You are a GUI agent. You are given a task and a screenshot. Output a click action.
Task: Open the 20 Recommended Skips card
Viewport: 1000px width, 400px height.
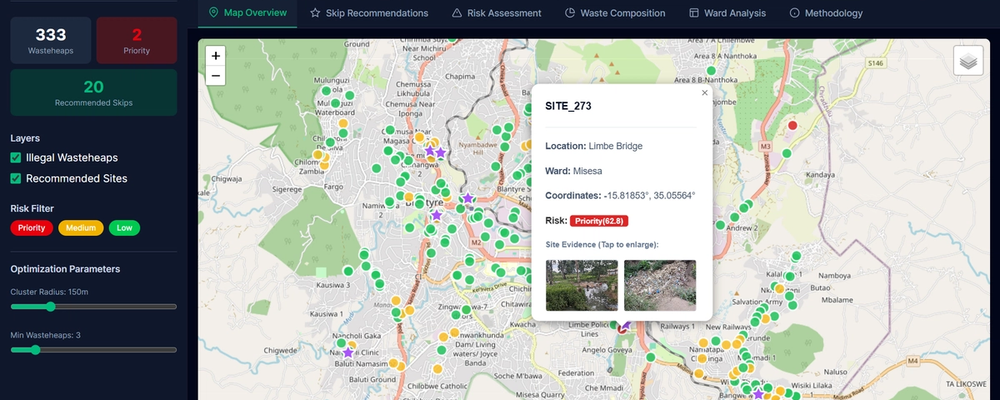94,93
